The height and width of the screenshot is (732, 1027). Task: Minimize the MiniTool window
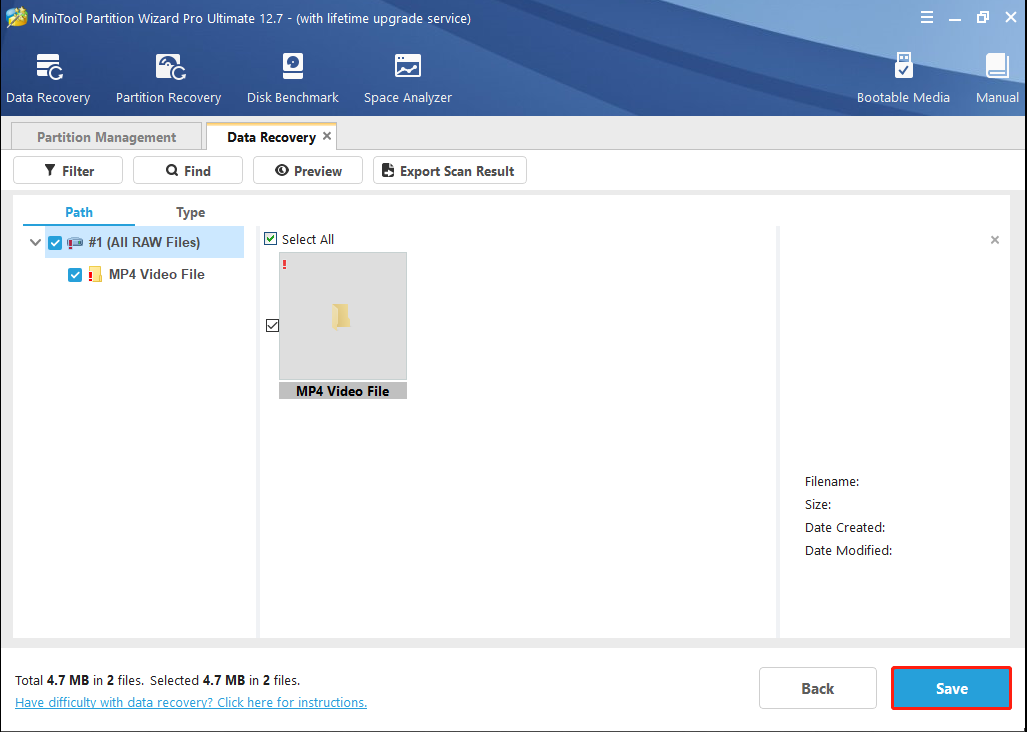955,18
